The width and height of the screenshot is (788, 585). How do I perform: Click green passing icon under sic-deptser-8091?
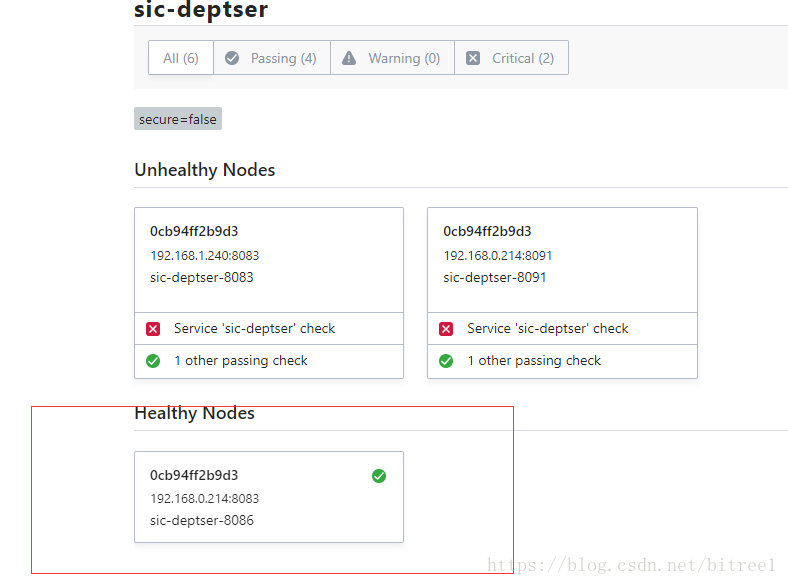pyautogui.click(x=446, y=361)
